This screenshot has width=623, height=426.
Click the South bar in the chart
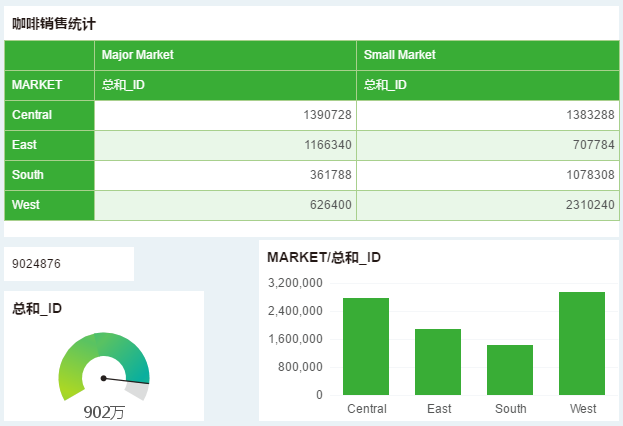(x=510, y=369)
